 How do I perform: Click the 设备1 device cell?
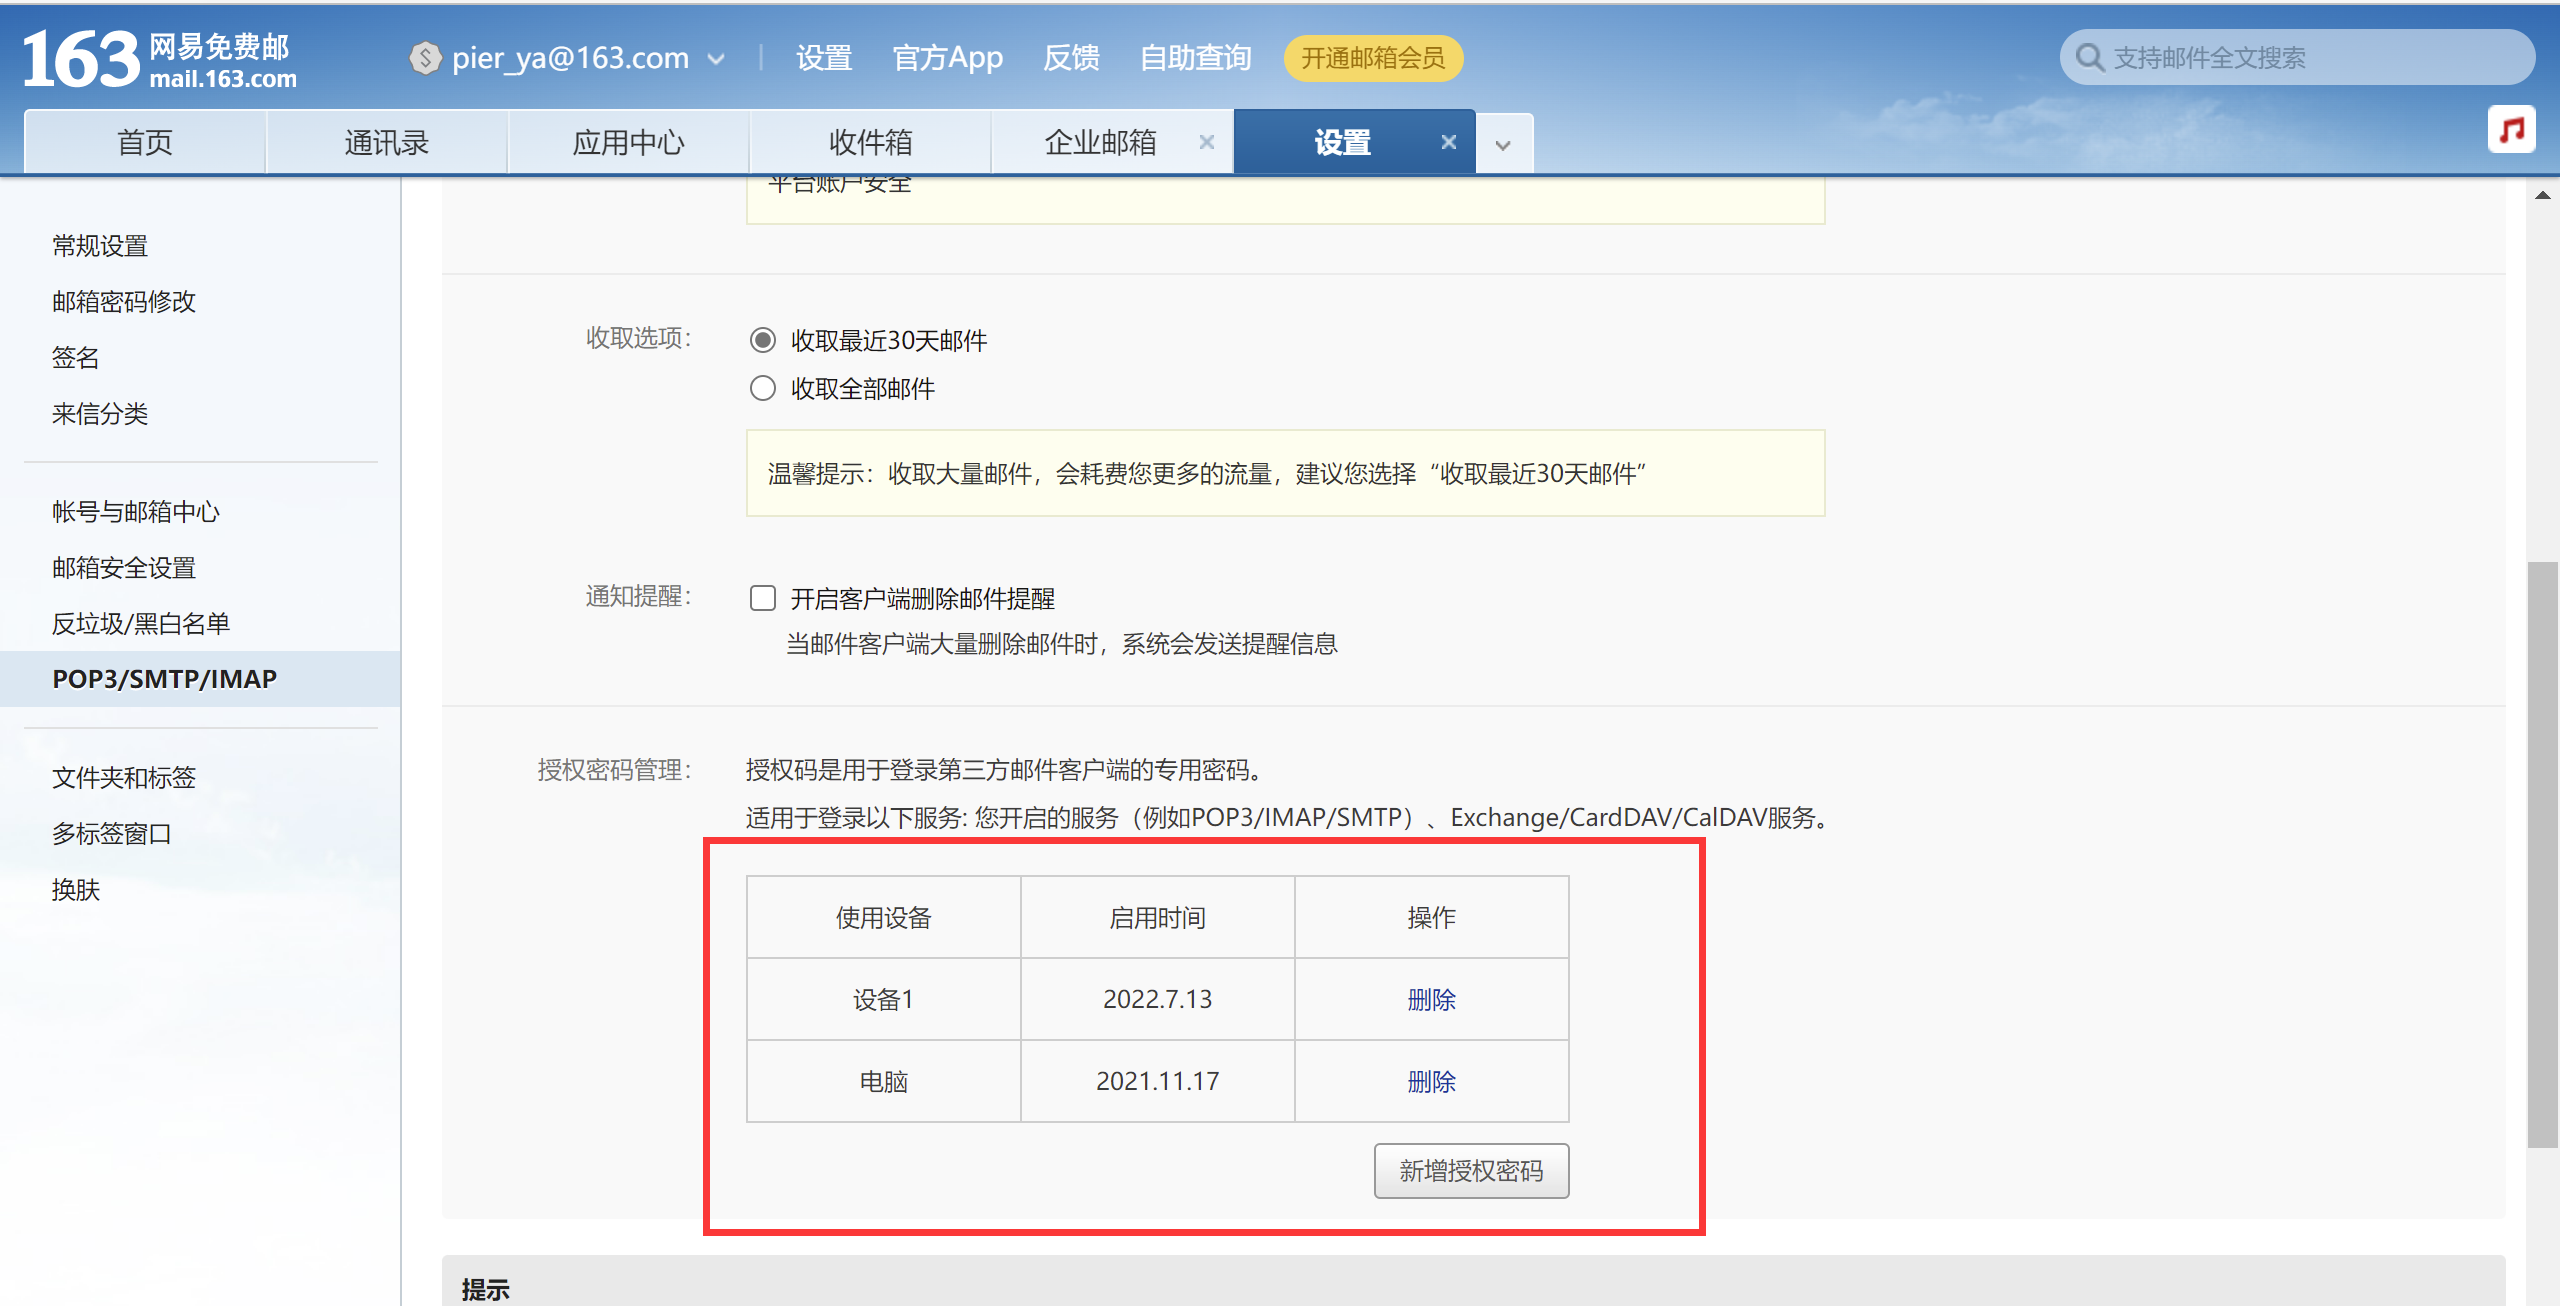click(883, 999)
